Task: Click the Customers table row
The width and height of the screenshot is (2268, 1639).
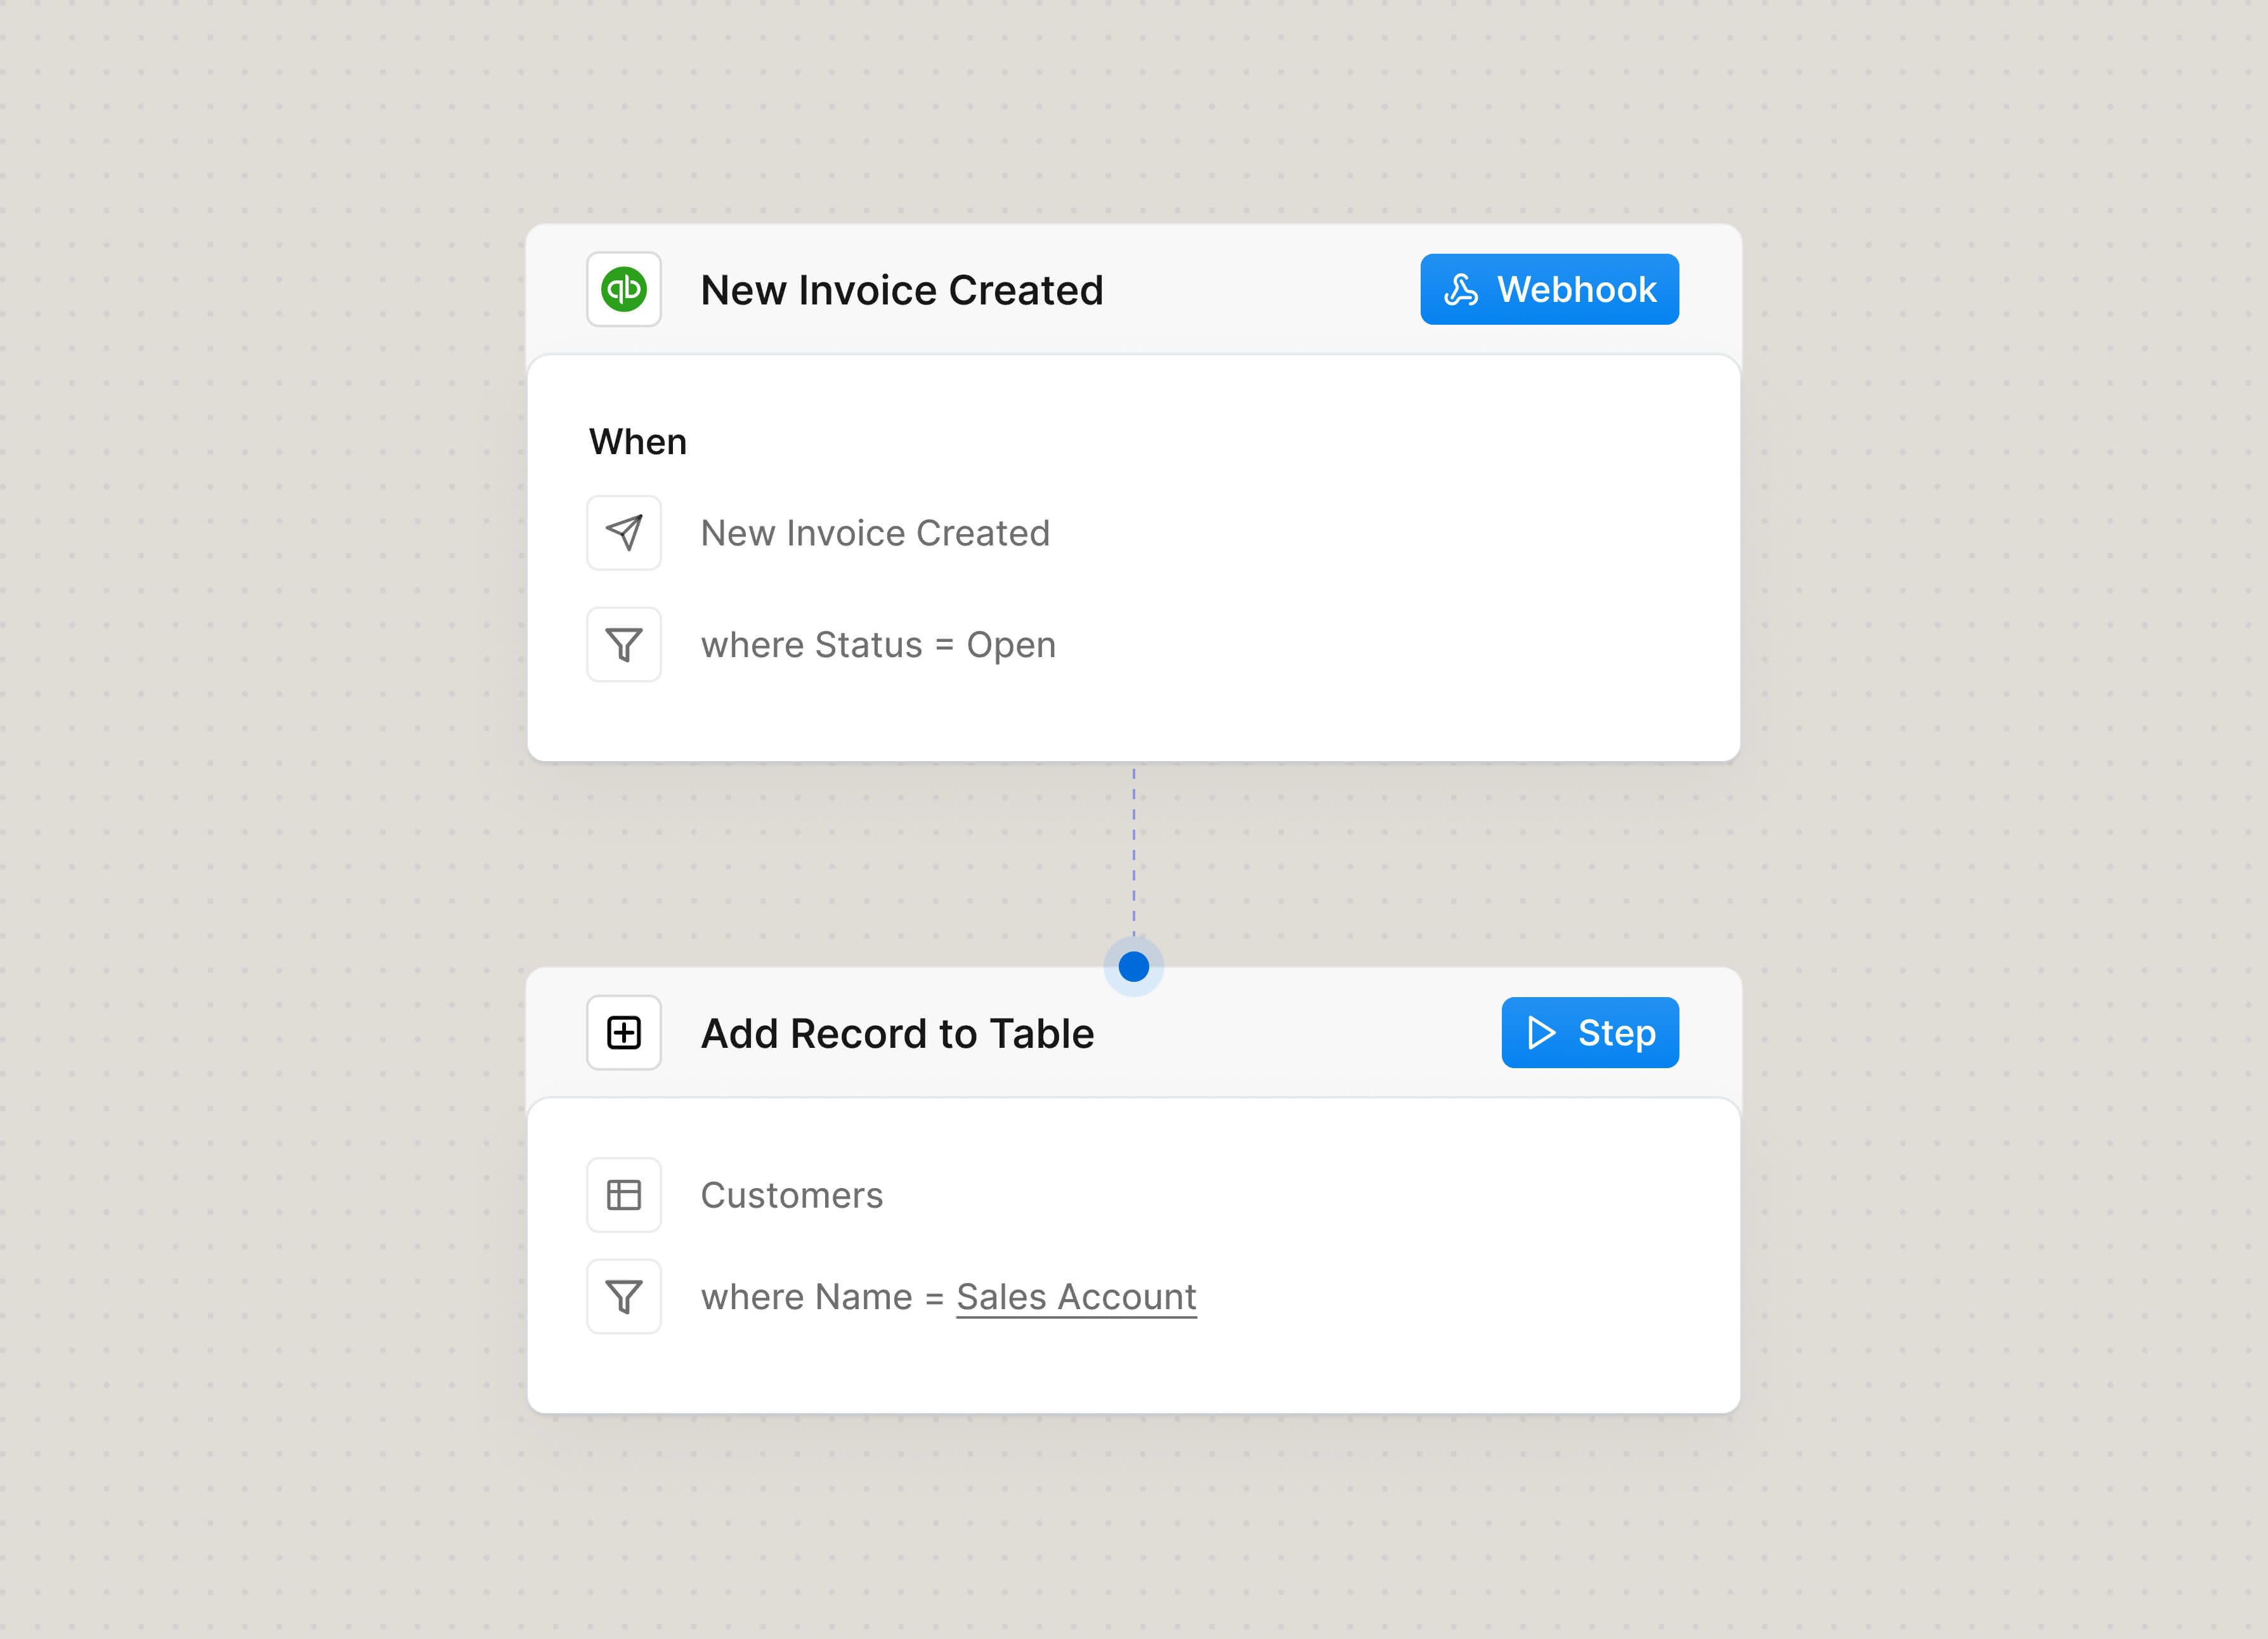Action: point(792,1194)
